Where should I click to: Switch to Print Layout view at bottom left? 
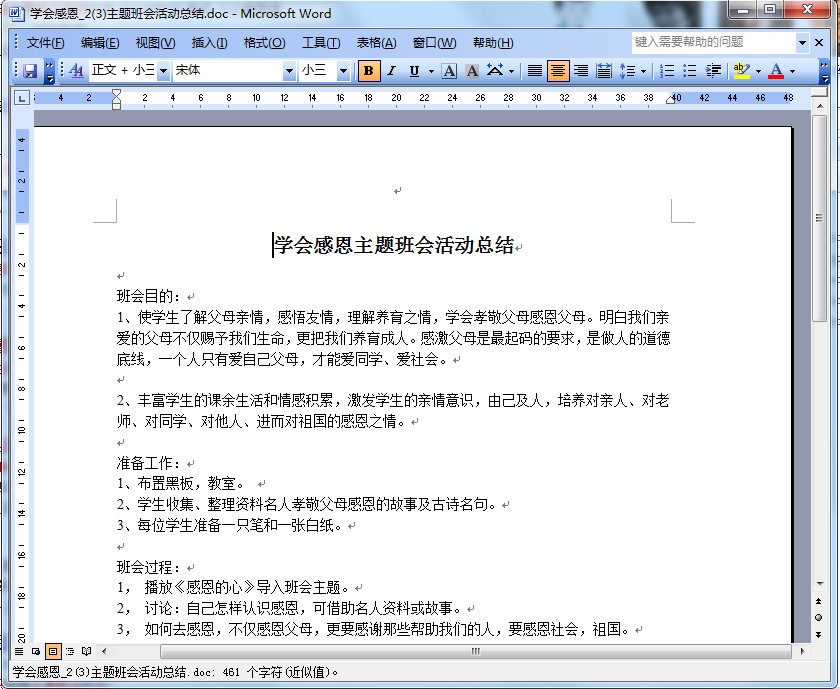[53, 651]
